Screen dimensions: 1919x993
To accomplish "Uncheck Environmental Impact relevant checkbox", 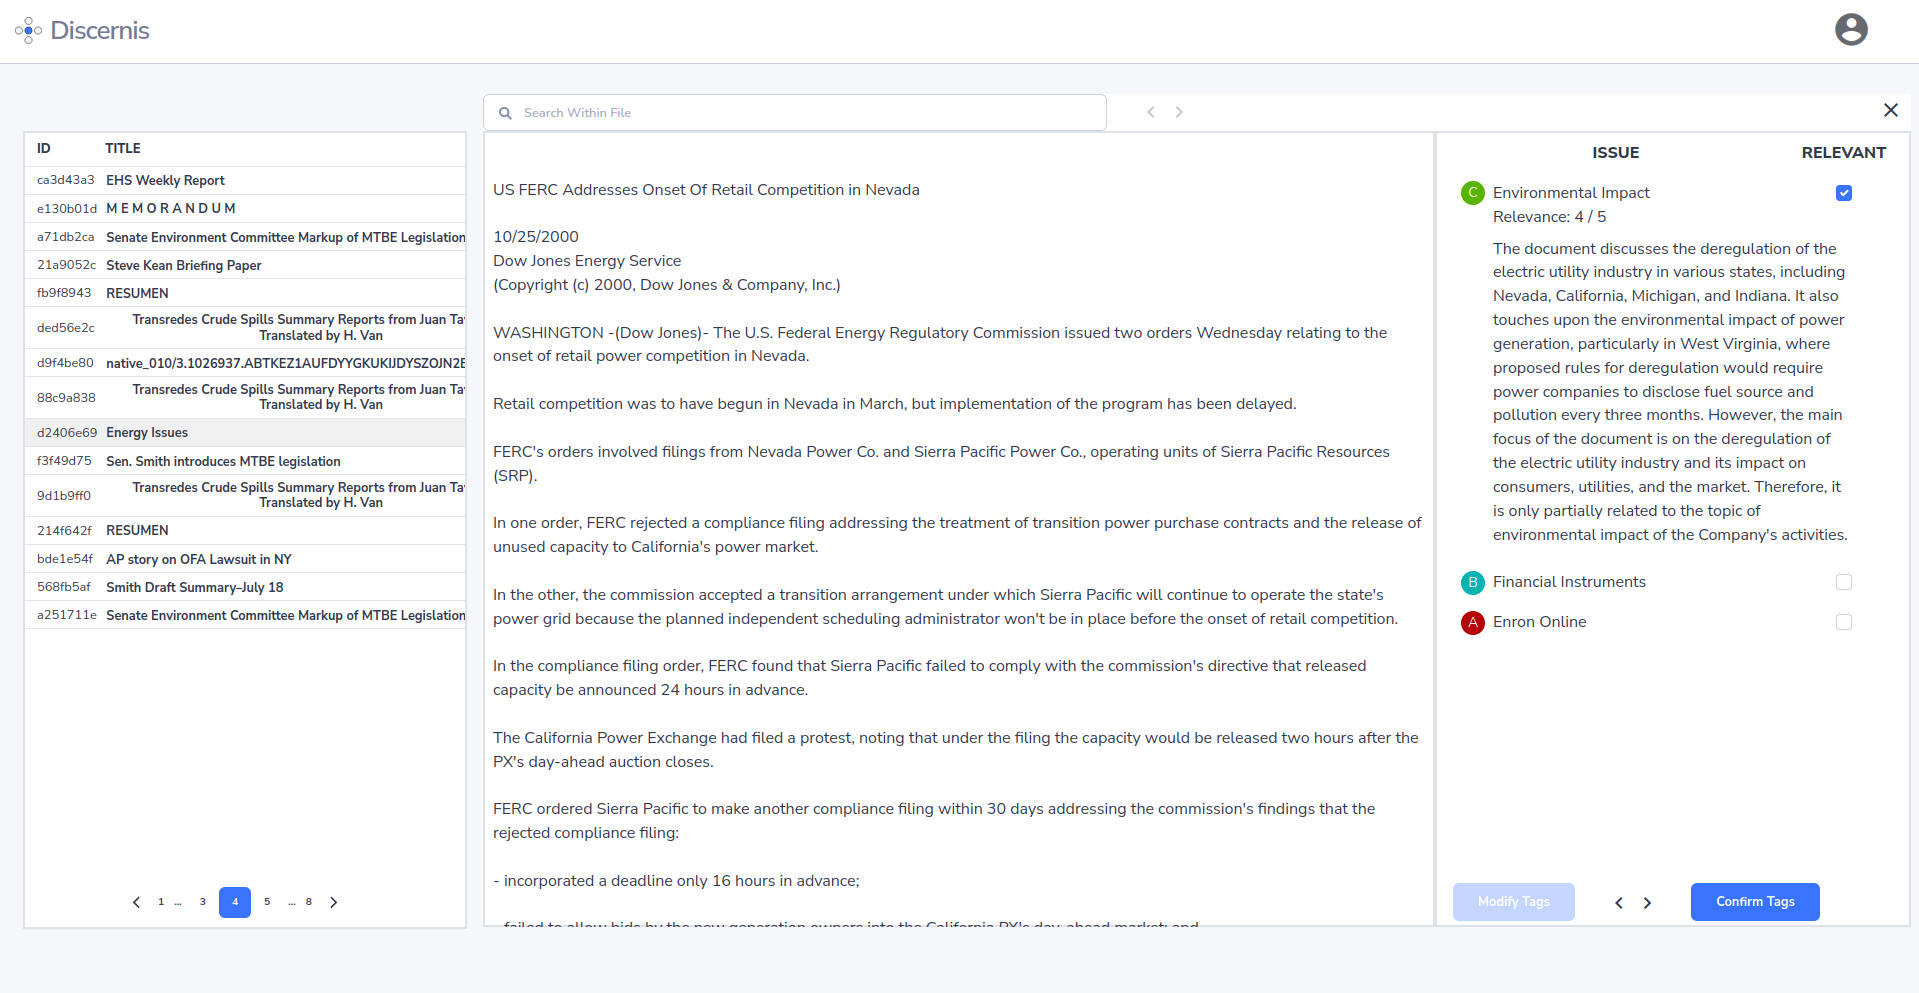I will point(1844,193).
